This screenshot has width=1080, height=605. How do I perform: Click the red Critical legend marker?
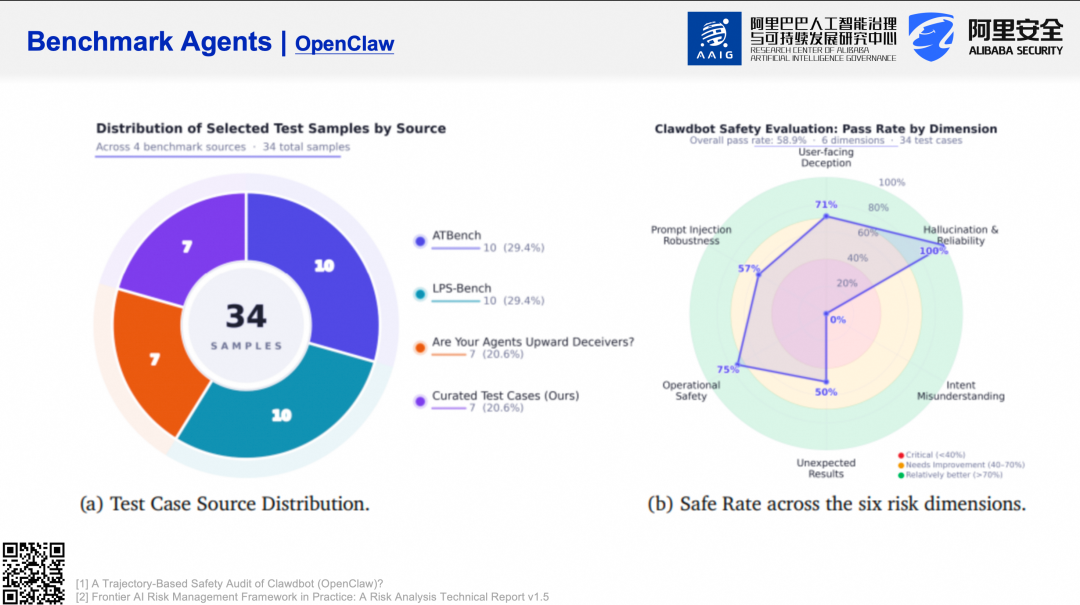[x=900, y=455]
